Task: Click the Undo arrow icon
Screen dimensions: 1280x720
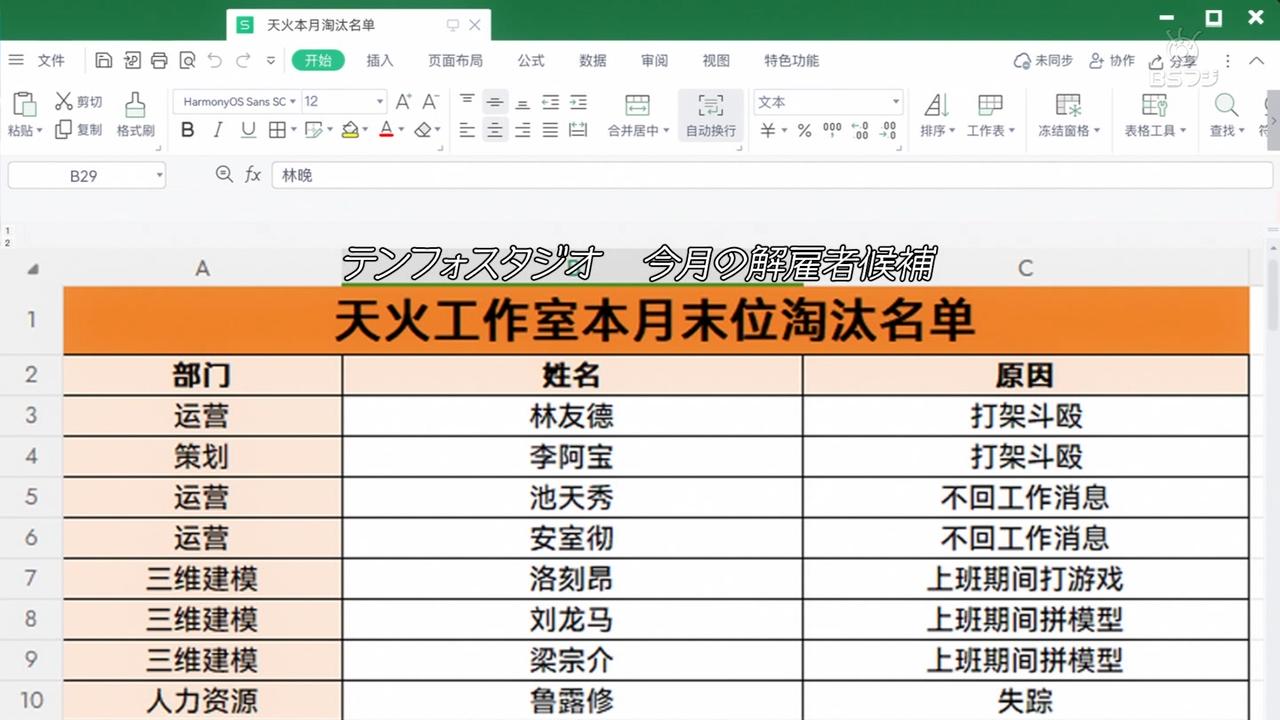Action: coord(214,61)
